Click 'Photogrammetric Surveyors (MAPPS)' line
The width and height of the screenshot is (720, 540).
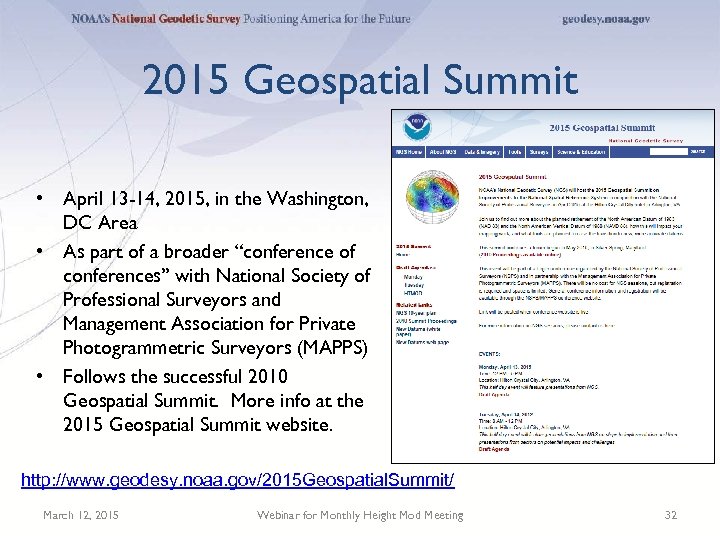(x=215, y=348)
